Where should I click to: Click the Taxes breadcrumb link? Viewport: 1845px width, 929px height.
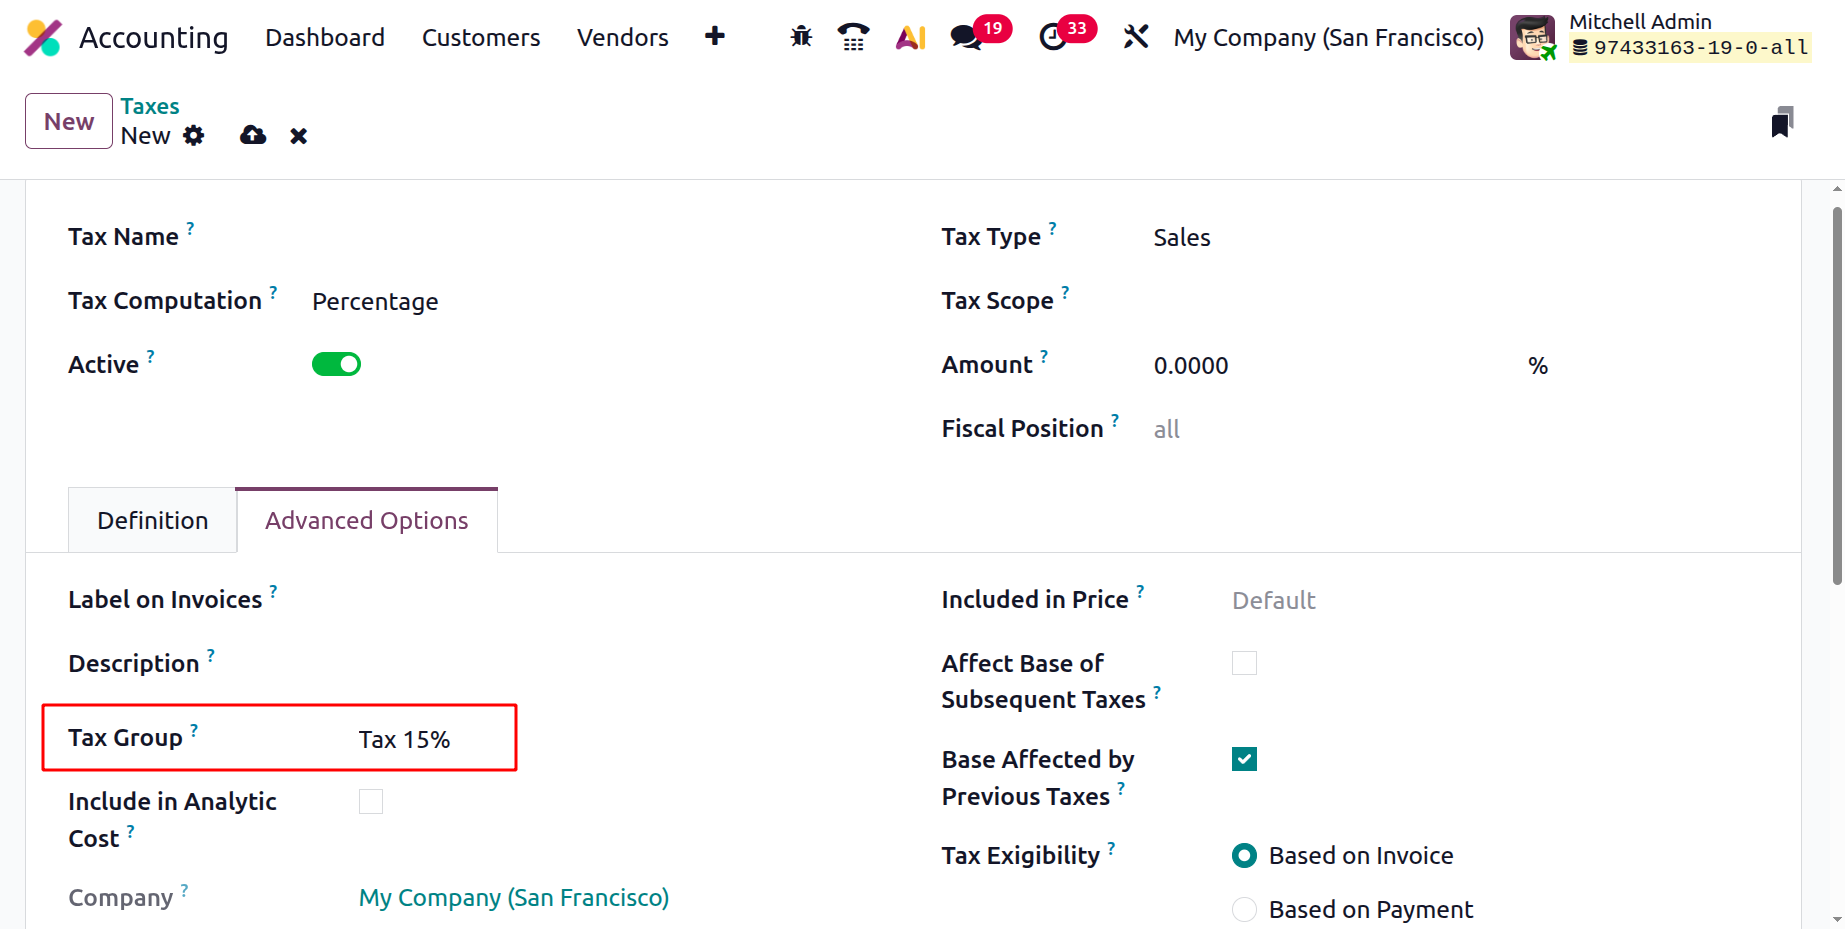click(x=150, y=106)
